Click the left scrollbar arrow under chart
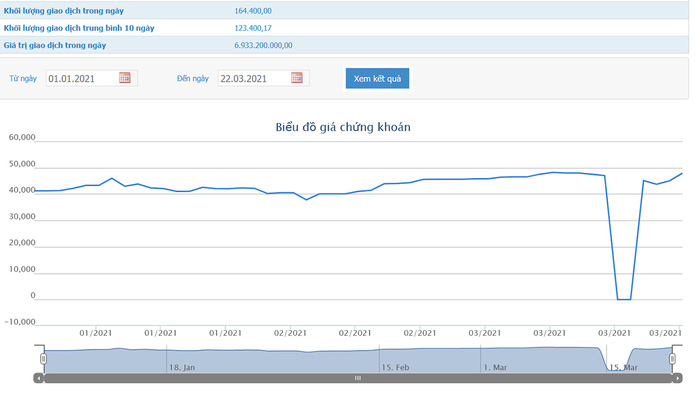The image size is (700, 400). [38, 378]
